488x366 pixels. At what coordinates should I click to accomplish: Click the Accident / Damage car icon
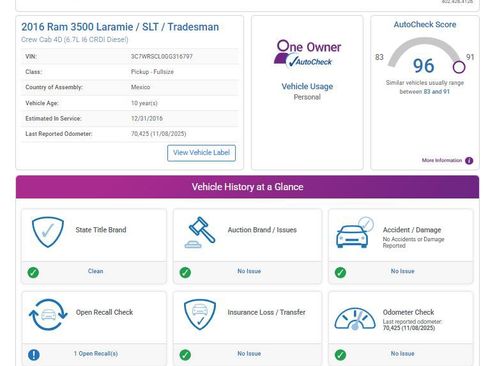[x=355, y=232]
